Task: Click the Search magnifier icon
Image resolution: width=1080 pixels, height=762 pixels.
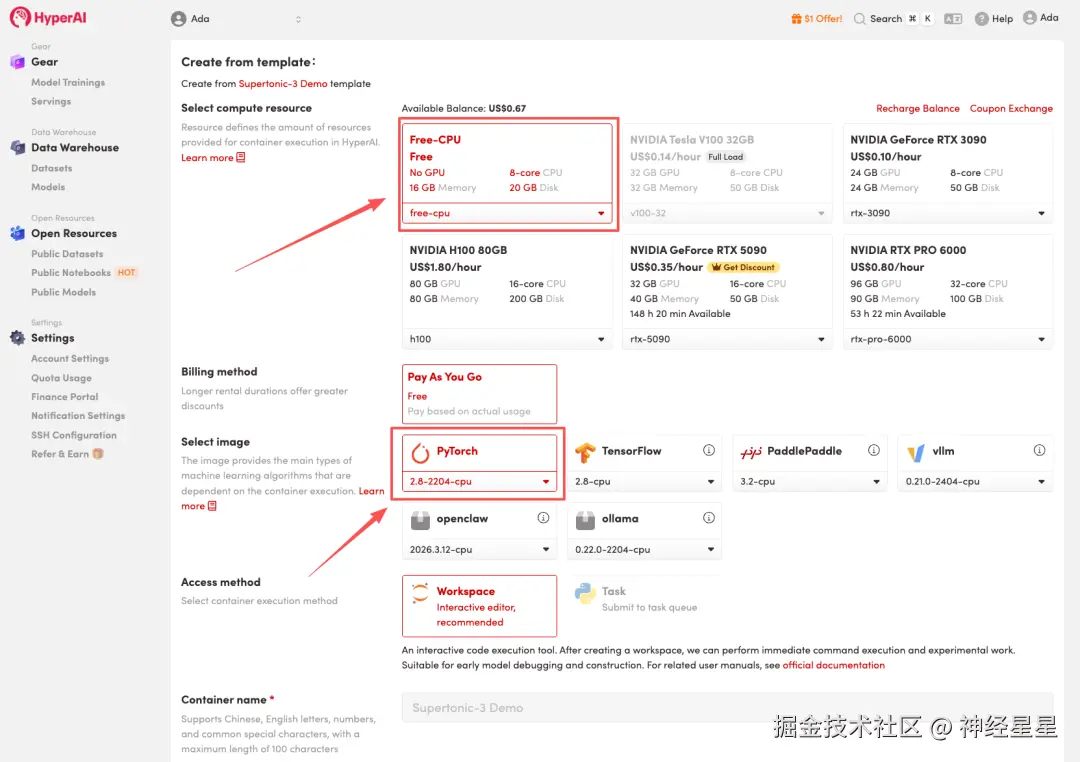Action: tap(859, 19)
